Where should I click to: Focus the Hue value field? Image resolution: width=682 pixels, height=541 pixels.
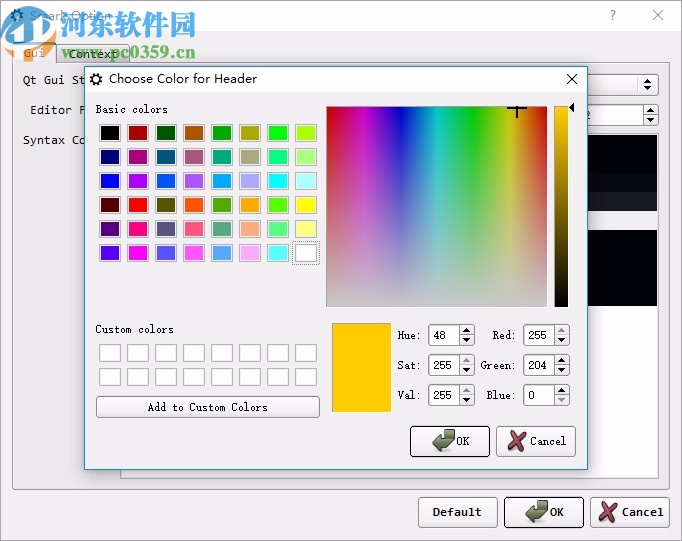[444, 335]
